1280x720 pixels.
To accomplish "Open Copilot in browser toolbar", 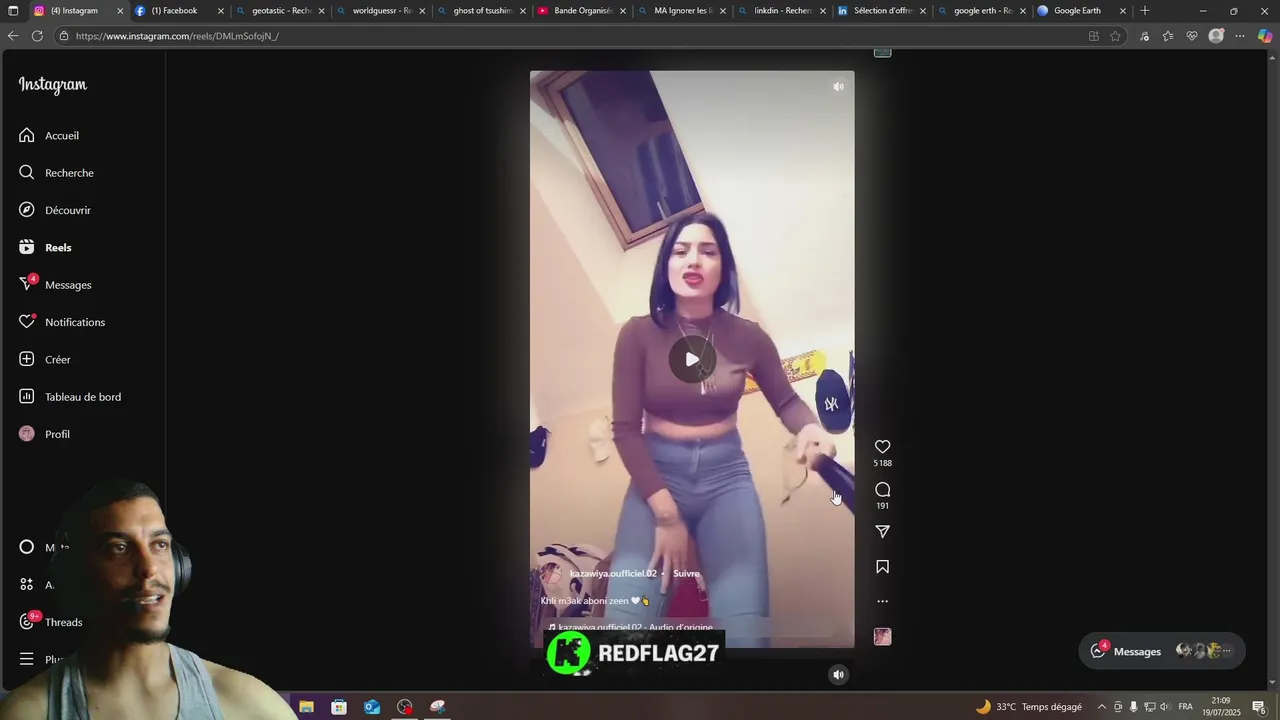I will click(x=1265, y=36).
